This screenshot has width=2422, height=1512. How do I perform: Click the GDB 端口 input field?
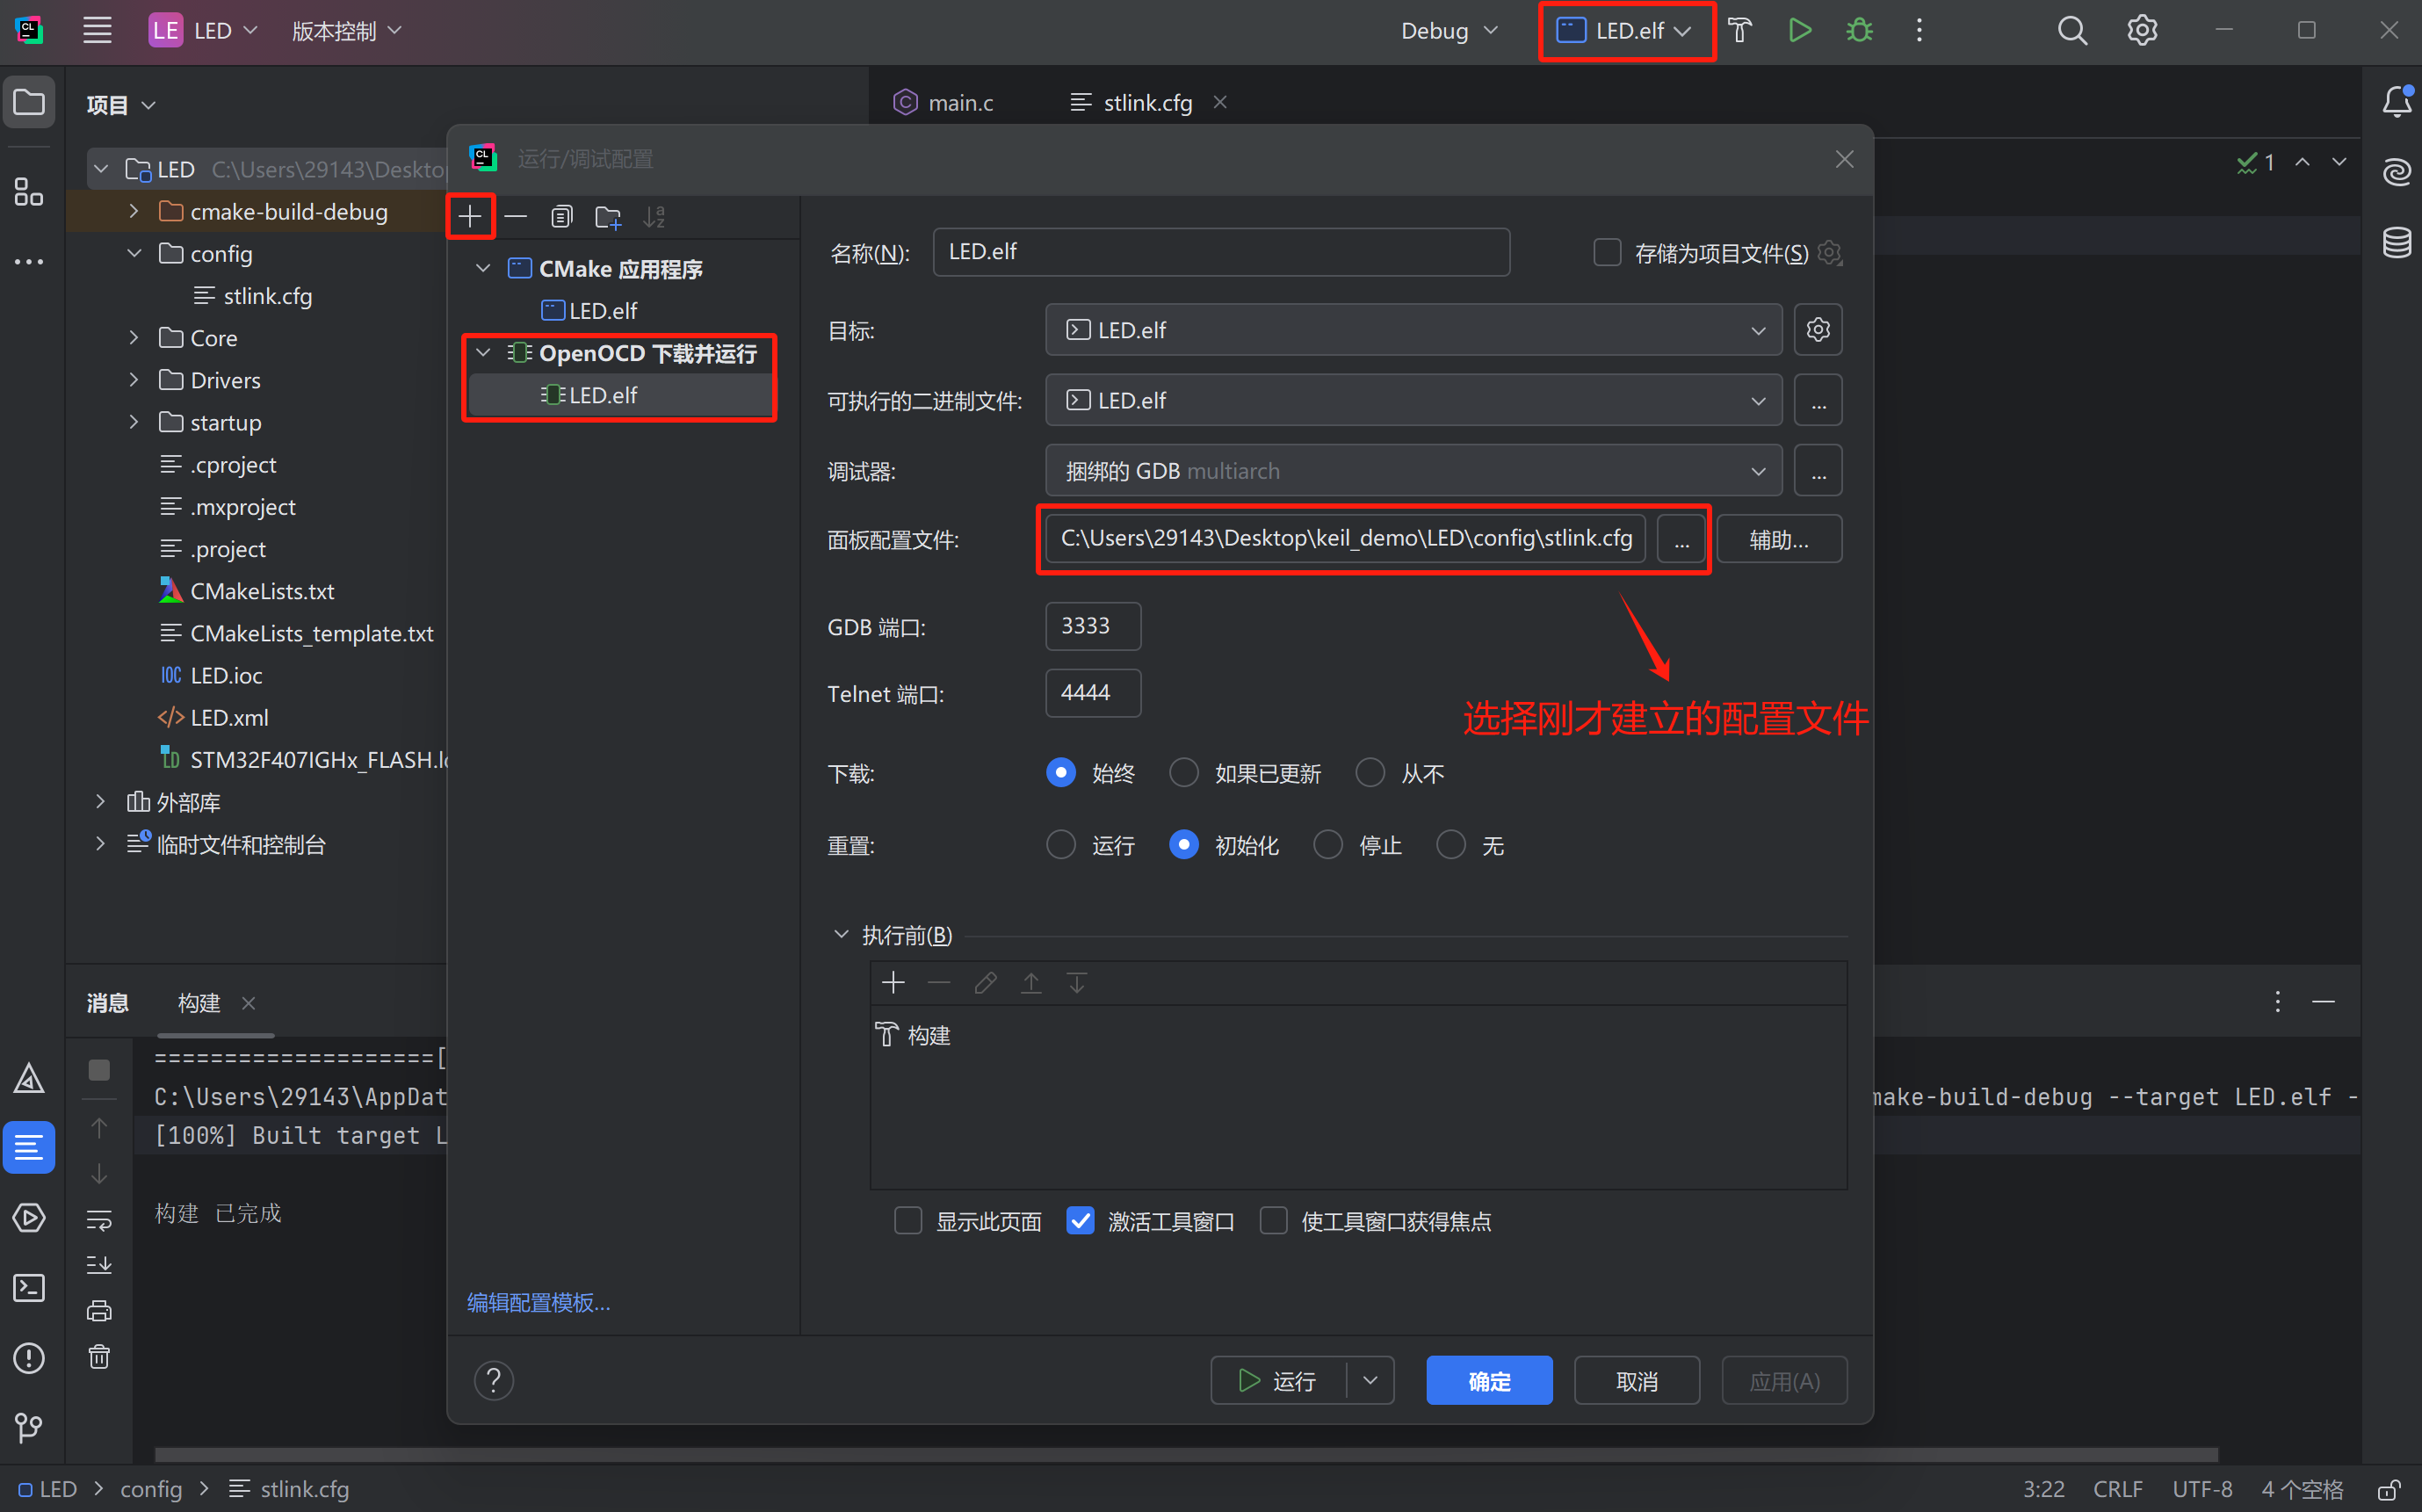[x=1092, y=626]
